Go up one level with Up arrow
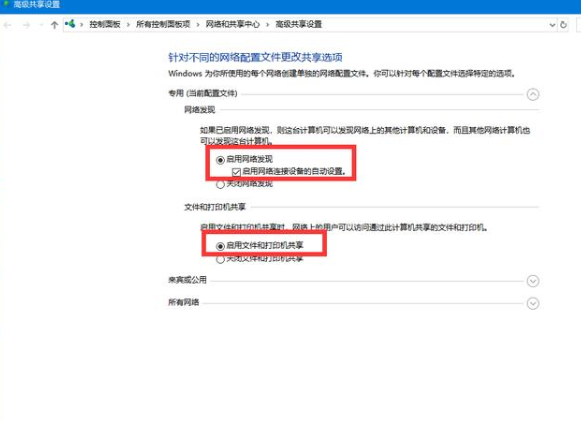This screenshot has height=421, width=581. (54, 25)
